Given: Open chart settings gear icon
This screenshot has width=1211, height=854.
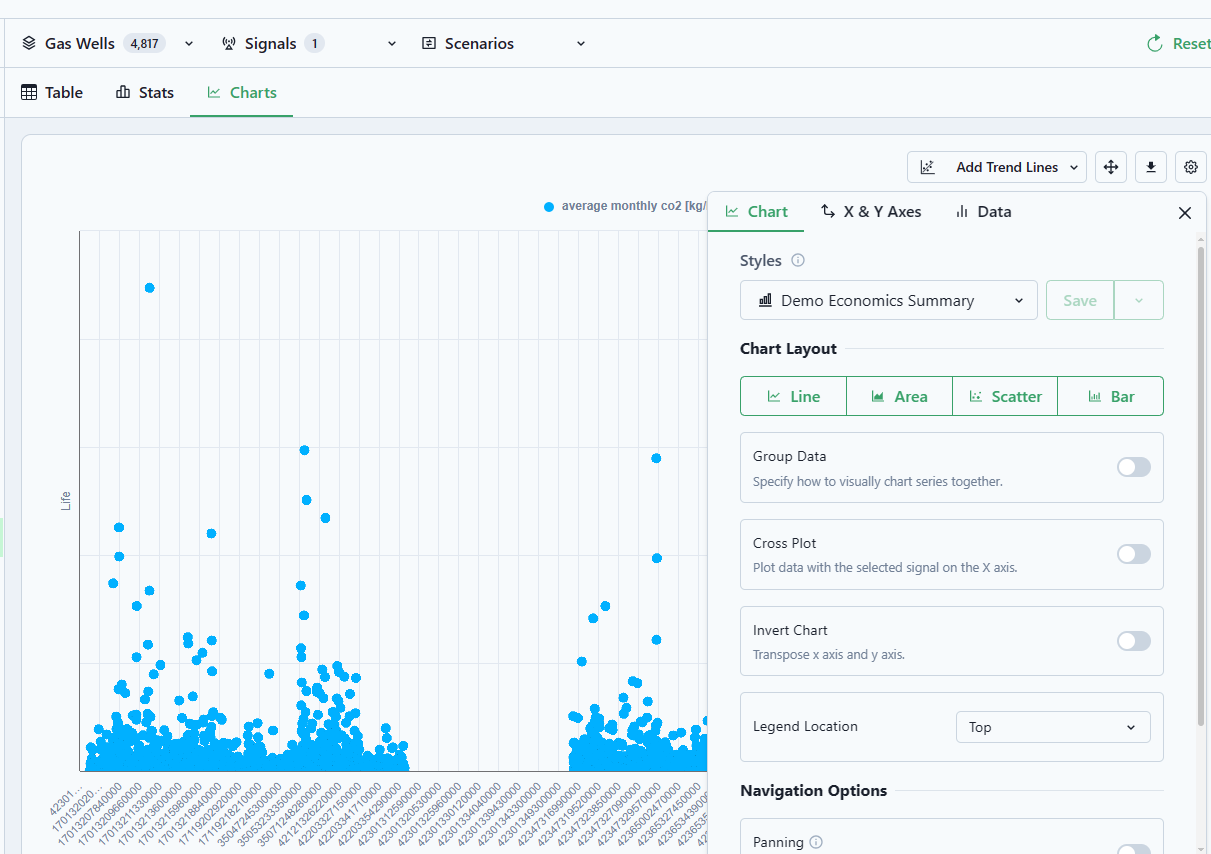Looking at the screenshot, I should point(1191,167).
